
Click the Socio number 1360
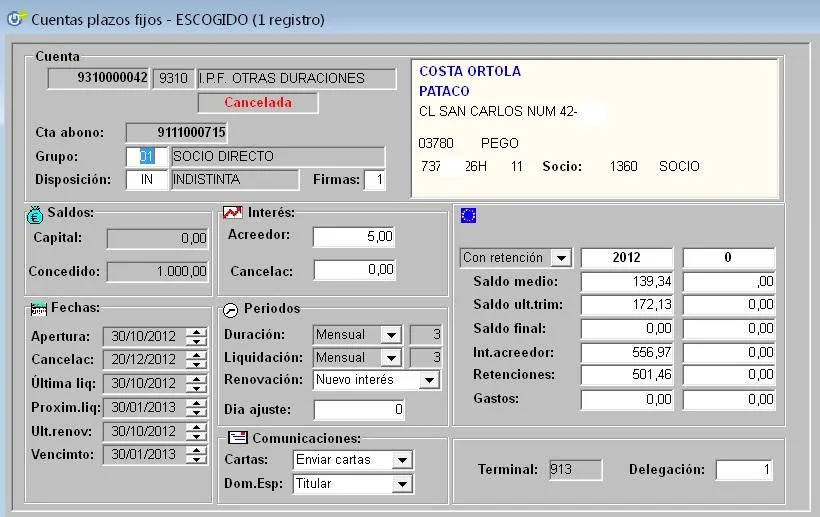click(x=623, y=166)
